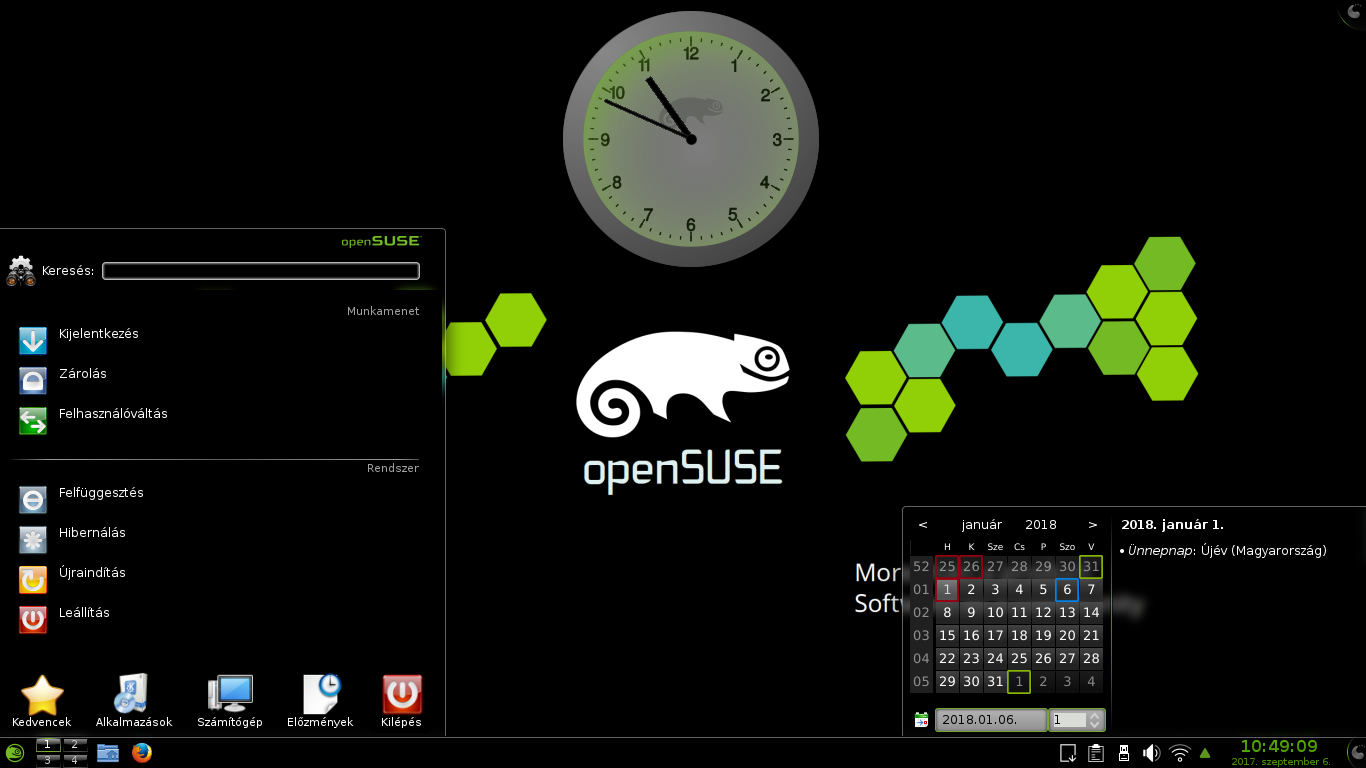Switch to virtual desktop 3
The image size is (1366, 768).
(x=48, y=760)
